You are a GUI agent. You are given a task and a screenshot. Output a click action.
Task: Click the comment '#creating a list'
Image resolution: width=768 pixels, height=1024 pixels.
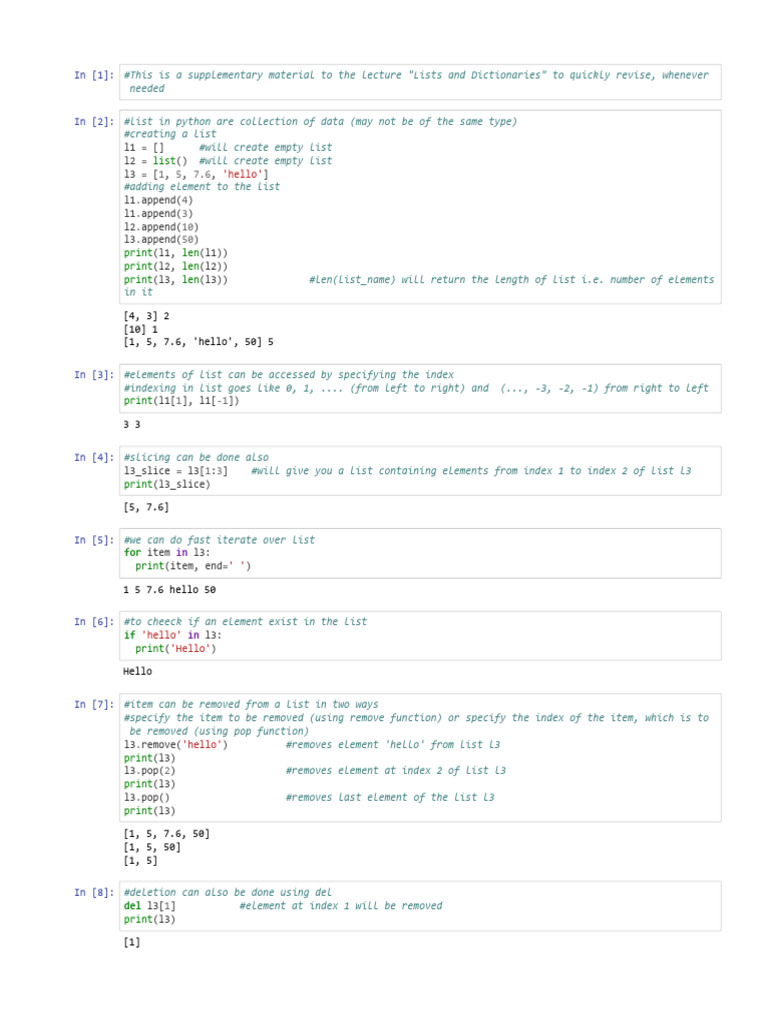170,134
